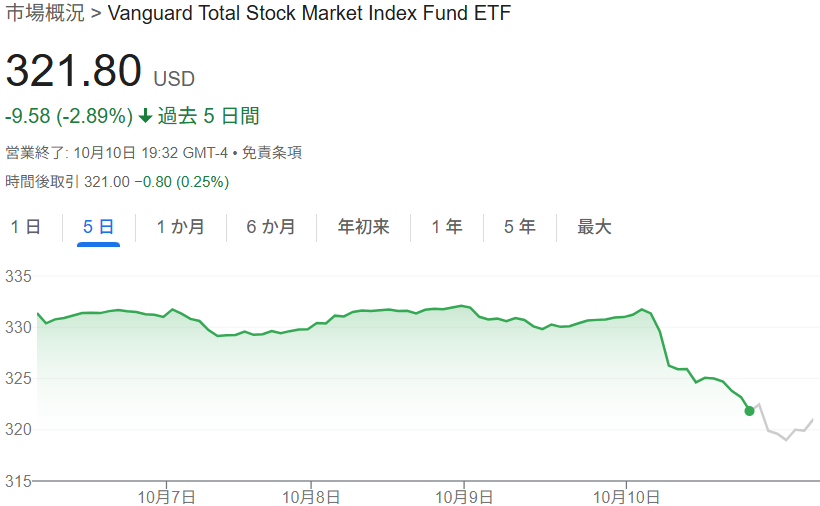The width and height of the screenshot is (820, 506).
Task: Click the green down arrow icon
Action: [x=145, y=116]
